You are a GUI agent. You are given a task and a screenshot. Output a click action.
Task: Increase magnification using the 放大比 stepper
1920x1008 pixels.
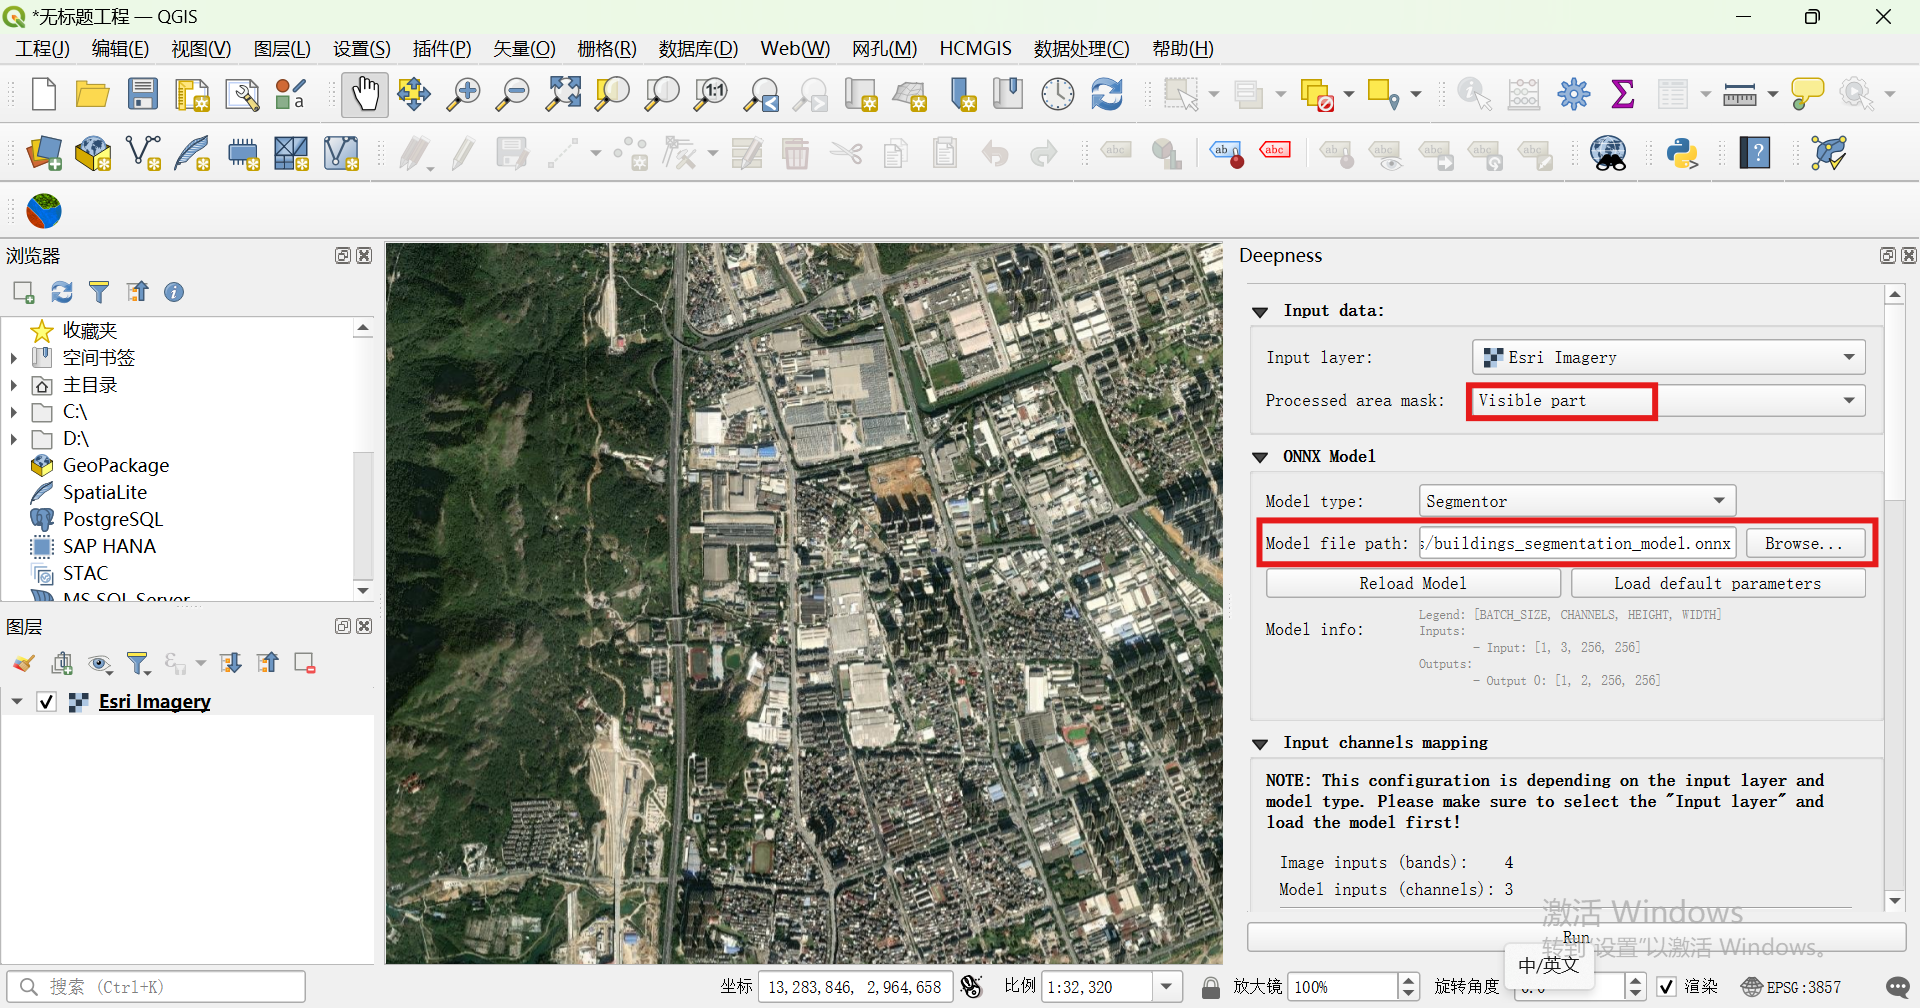1408,979
